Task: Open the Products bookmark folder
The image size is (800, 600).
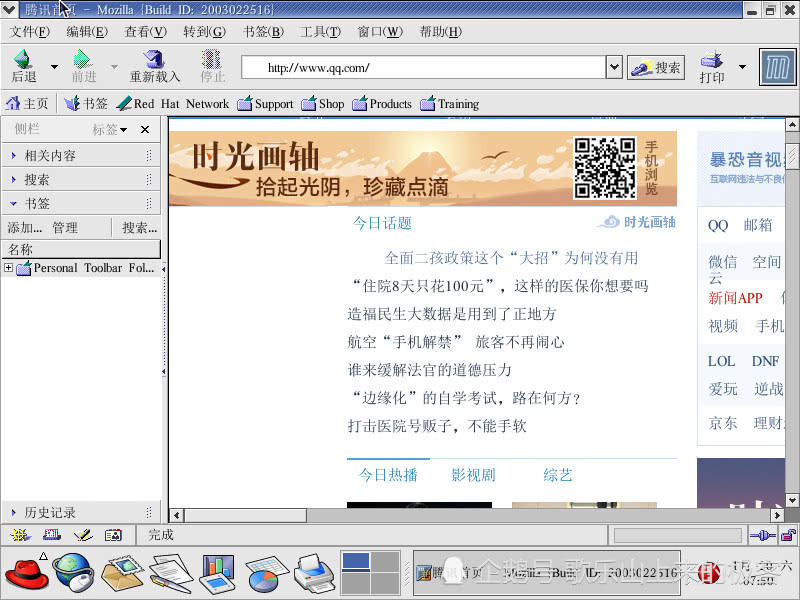Action: pos(382,104)
